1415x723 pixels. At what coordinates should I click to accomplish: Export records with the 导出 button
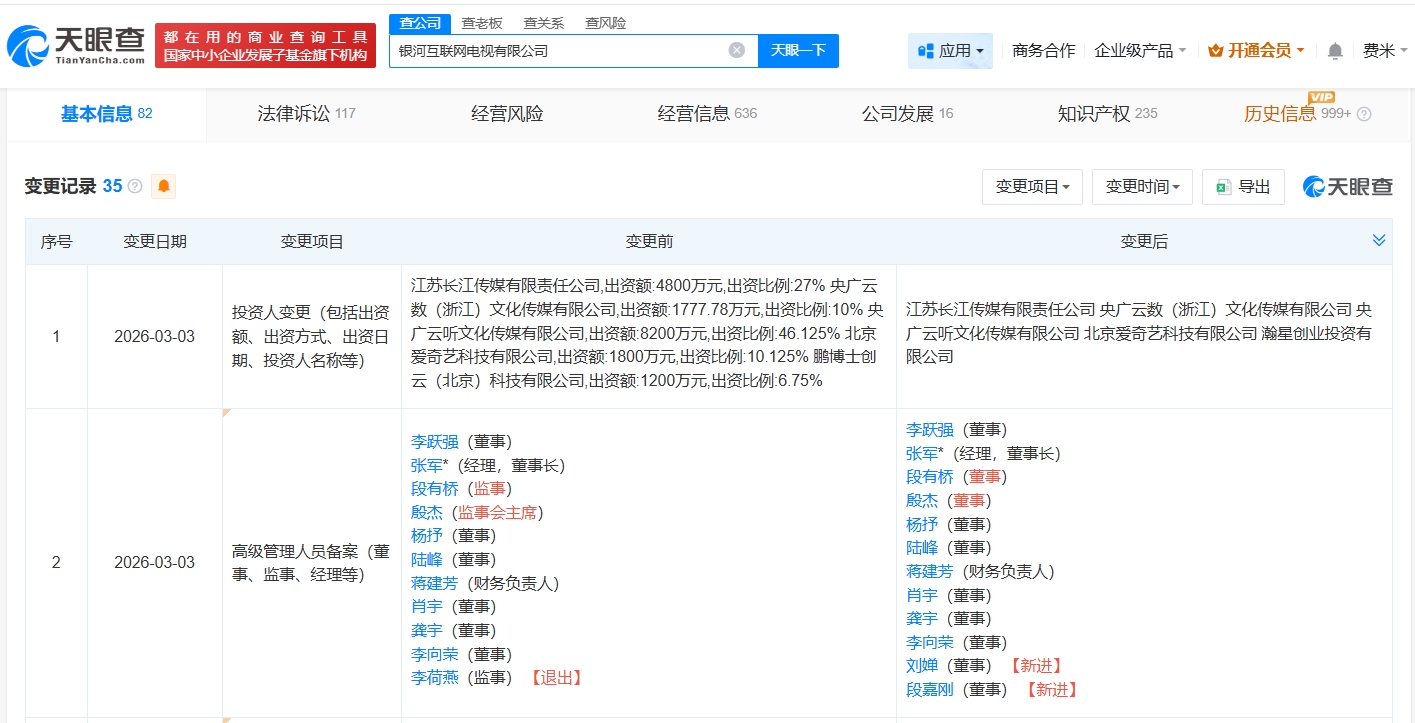coord(1243,187)
